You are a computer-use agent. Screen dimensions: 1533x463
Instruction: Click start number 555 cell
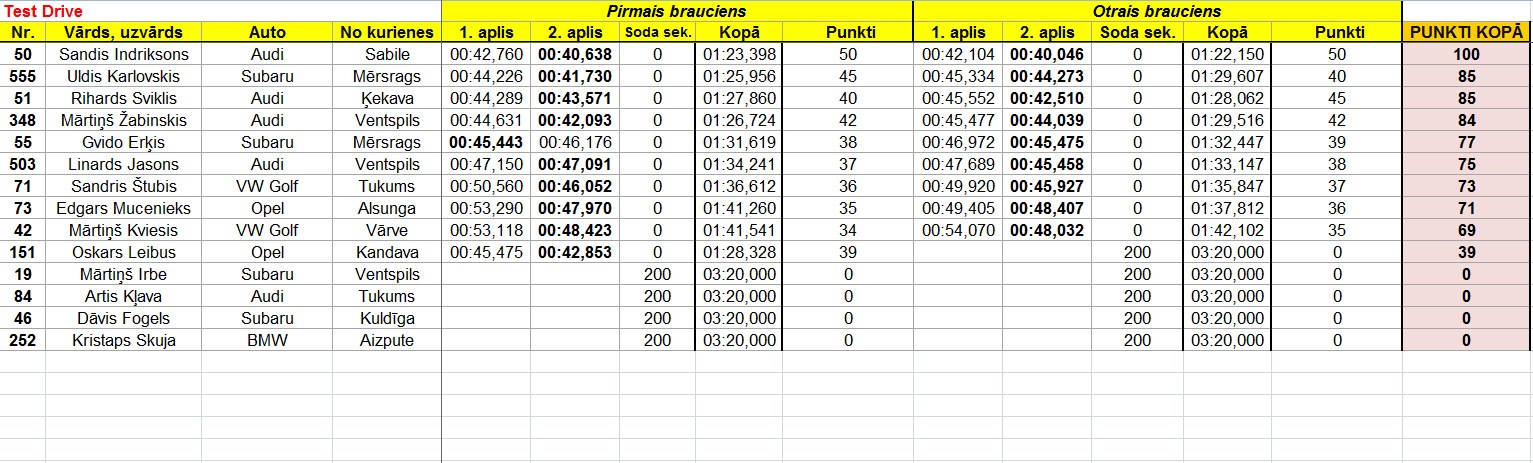coord(23,76)
